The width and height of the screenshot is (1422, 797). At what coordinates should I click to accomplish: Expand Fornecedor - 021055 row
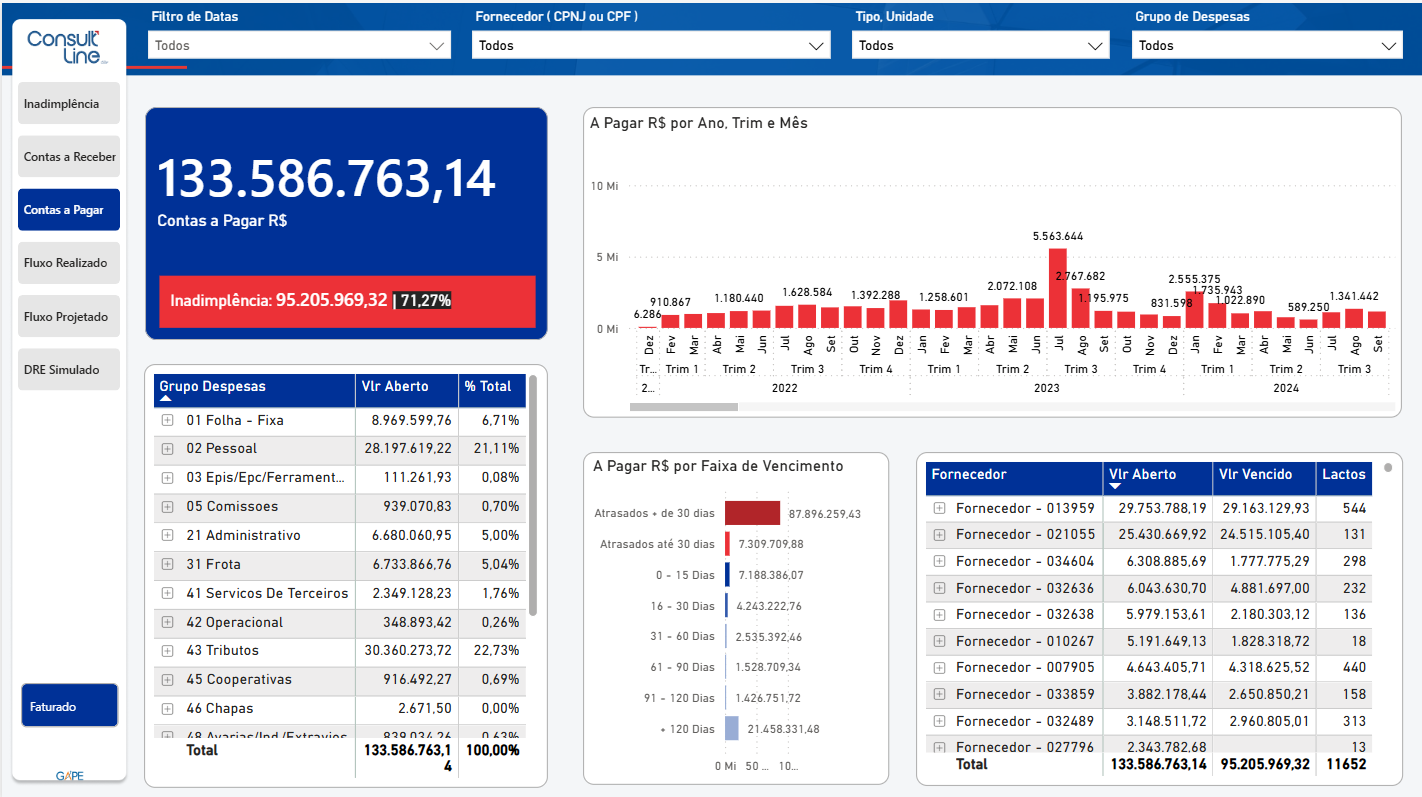[x=939, y=535]
